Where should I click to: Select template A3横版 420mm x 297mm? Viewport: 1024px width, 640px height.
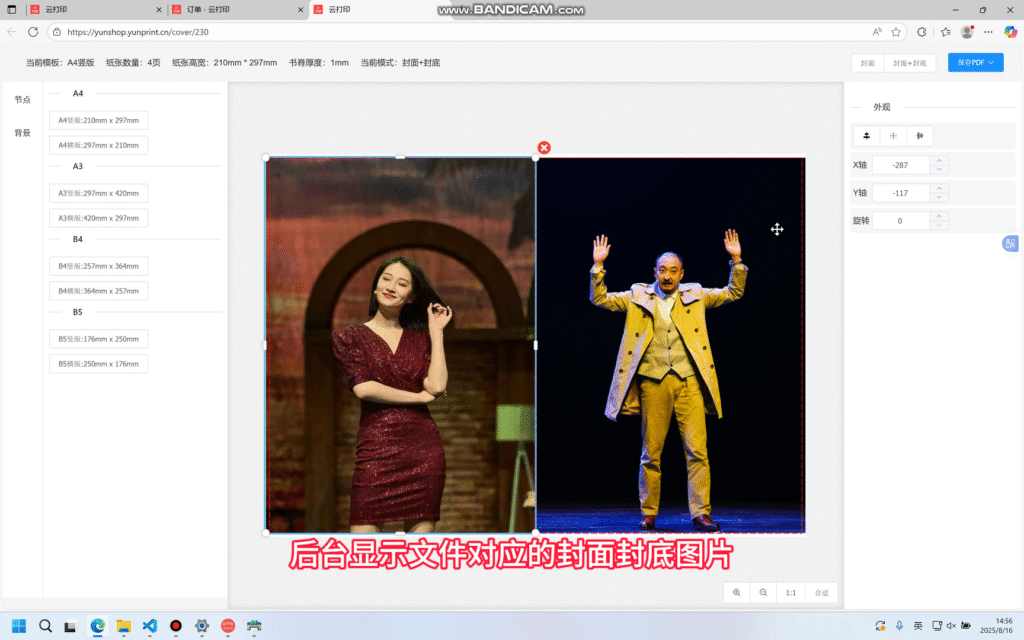[99, 218]
